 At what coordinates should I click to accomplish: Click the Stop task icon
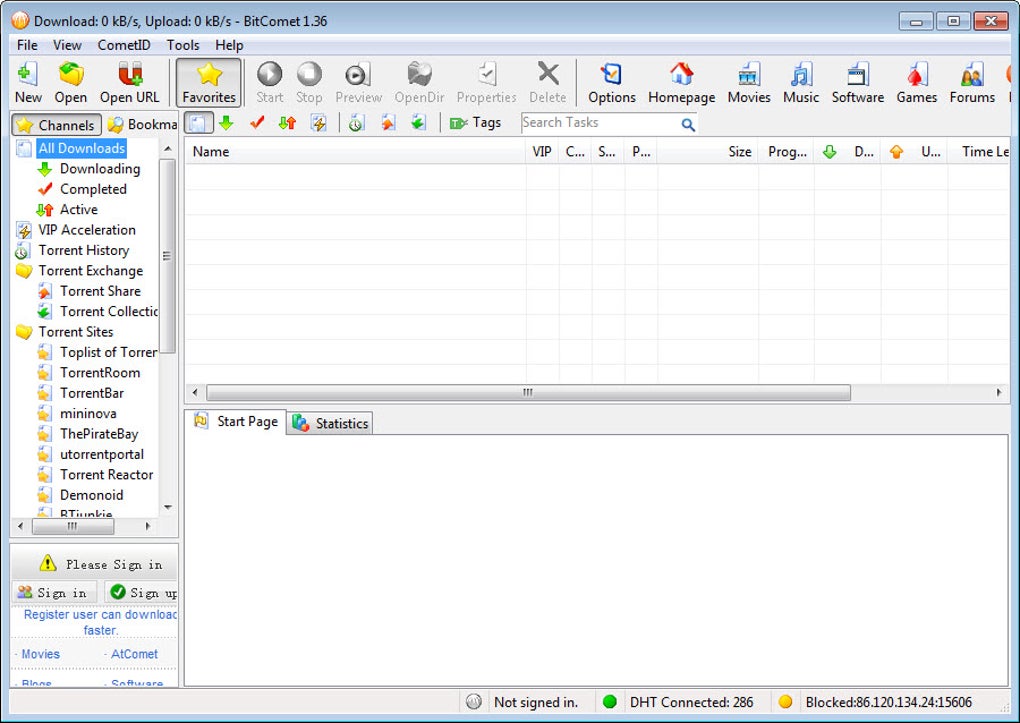[309, 83]
